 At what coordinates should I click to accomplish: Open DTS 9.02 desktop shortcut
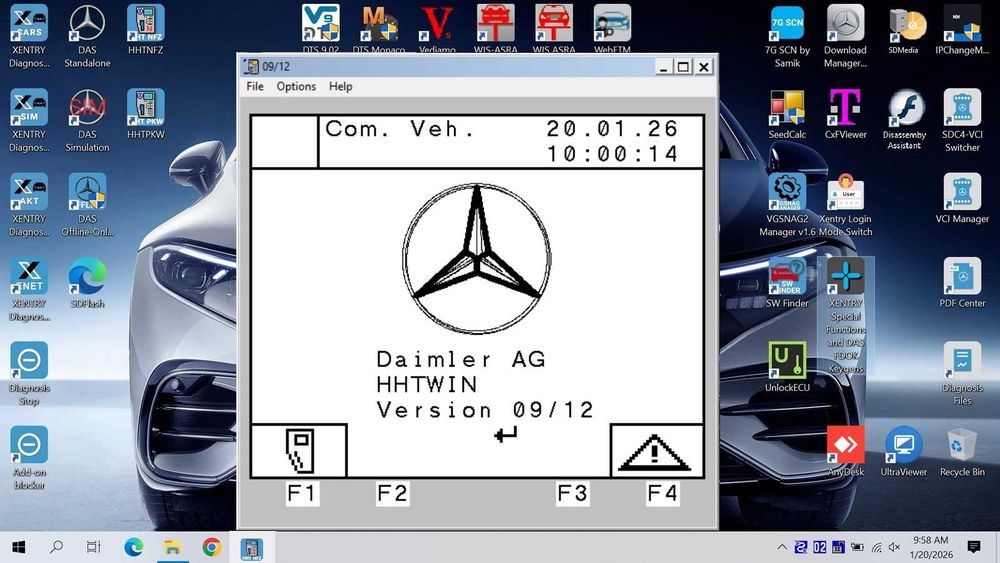pos(320,28)
